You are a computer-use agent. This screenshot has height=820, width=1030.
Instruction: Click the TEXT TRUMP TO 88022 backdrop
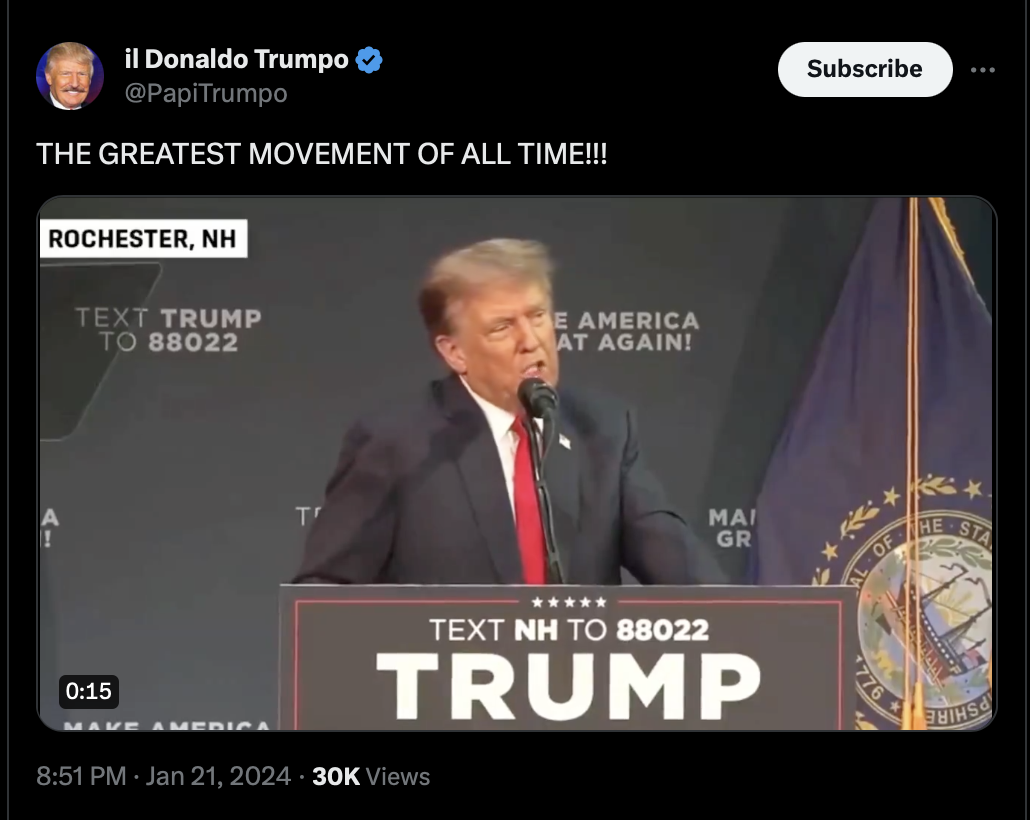[169, 330]
